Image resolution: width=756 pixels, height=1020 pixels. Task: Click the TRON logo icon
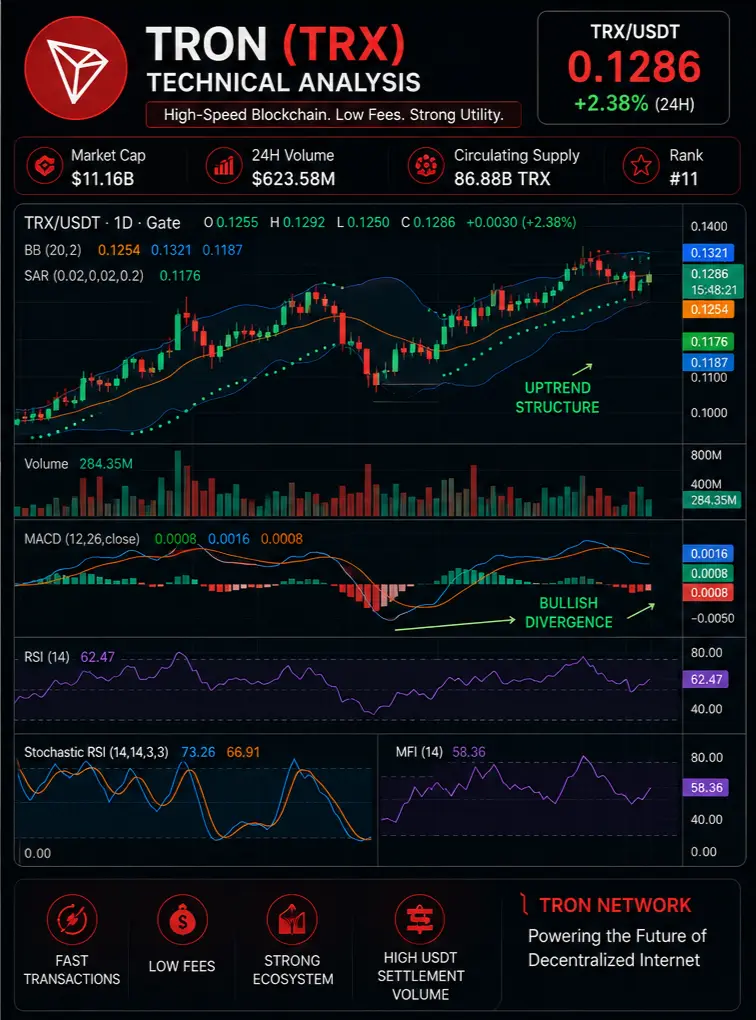(75, 68)
